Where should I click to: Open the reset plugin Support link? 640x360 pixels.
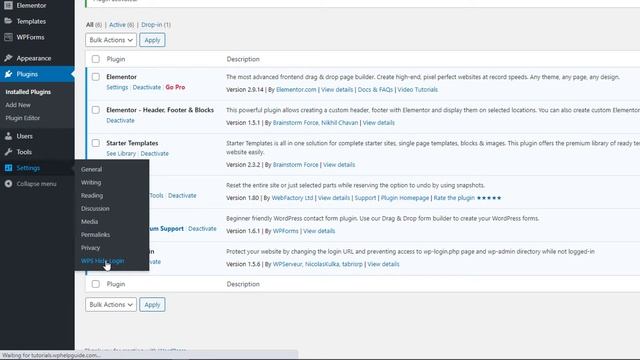[365, 198]
